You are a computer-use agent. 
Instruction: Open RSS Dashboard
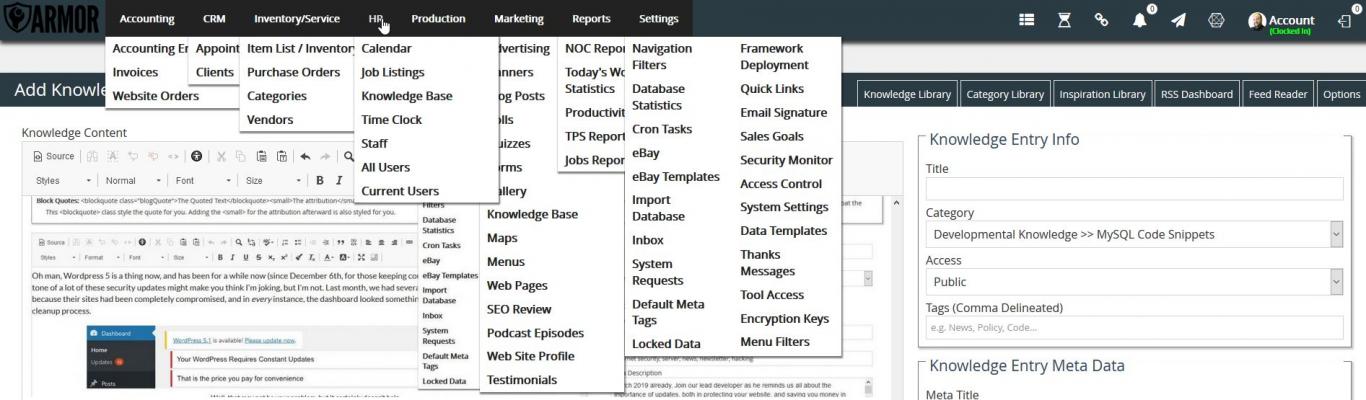click(1197, 94)
